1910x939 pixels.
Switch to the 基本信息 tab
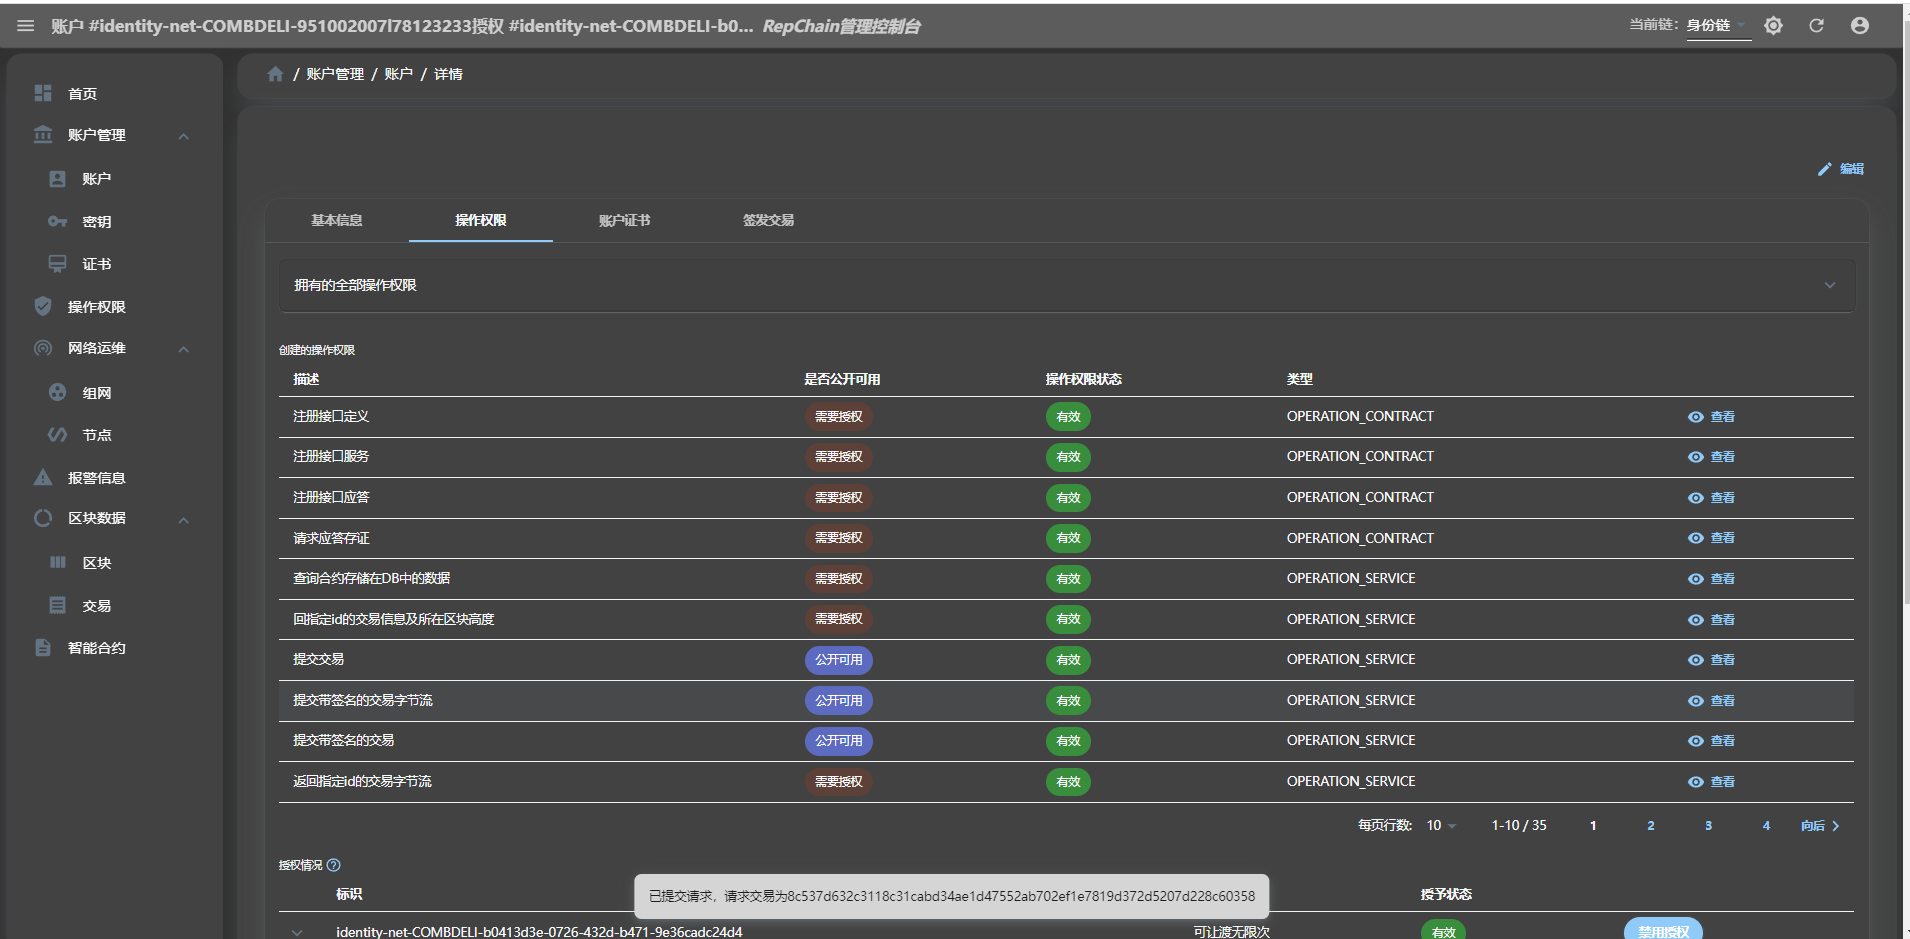pos(337,220)
